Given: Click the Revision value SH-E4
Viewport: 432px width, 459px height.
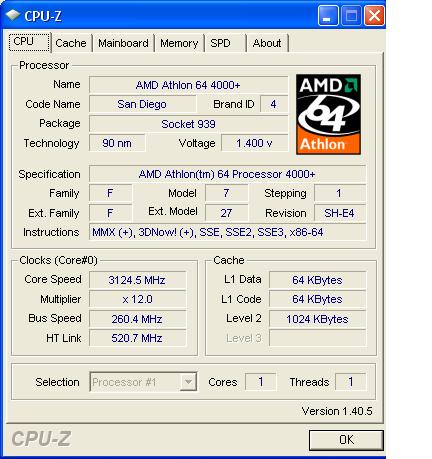Looking at the screenshot, I should pyautogui.click(x=340, y=213).
